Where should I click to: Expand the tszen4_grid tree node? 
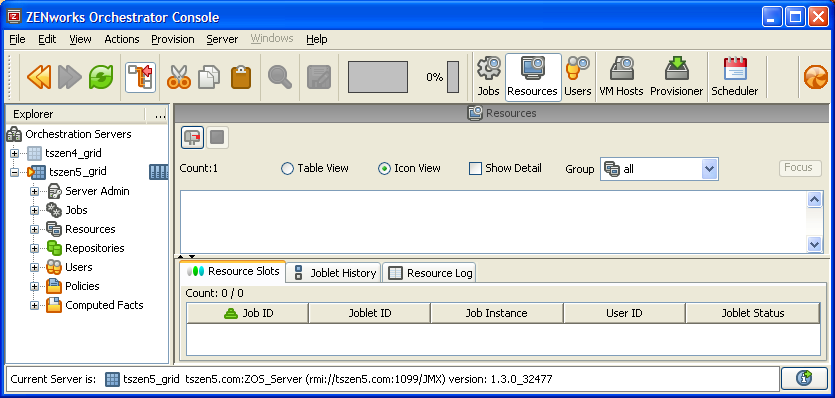(x=14, y=153)
